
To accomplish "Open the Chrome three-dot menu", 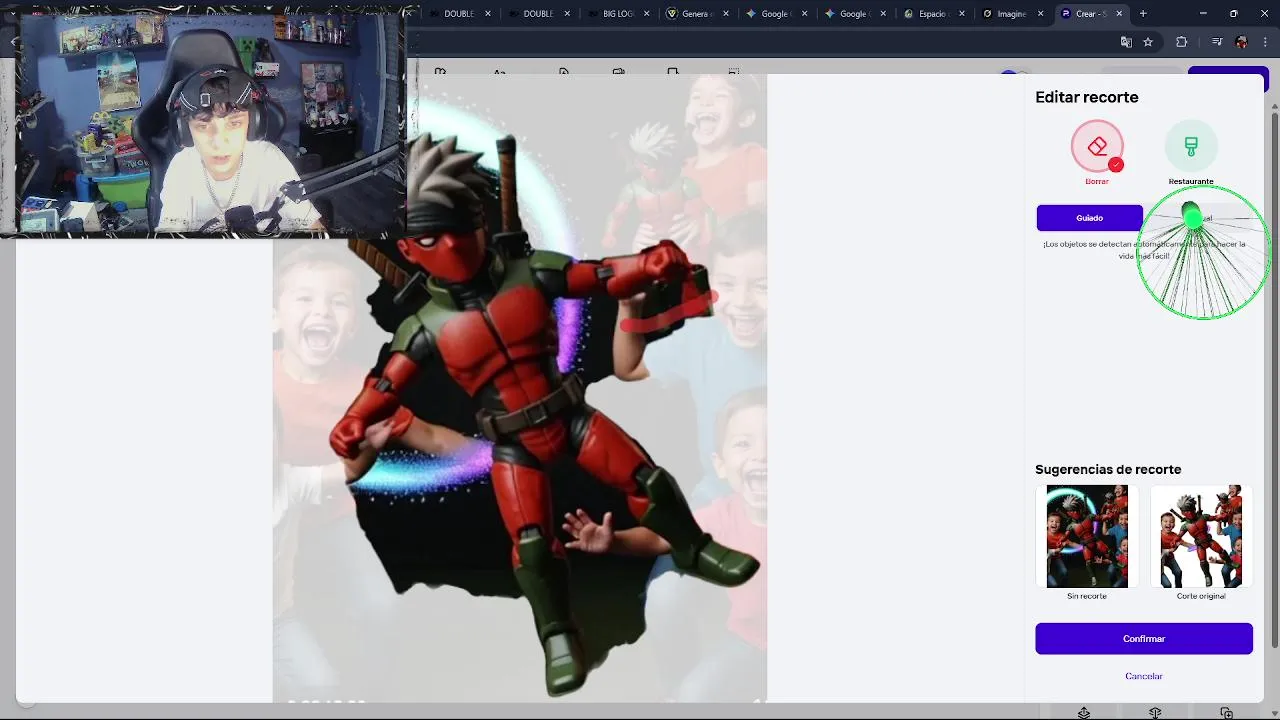I will pyautogui.click(x=1265, y=42).
